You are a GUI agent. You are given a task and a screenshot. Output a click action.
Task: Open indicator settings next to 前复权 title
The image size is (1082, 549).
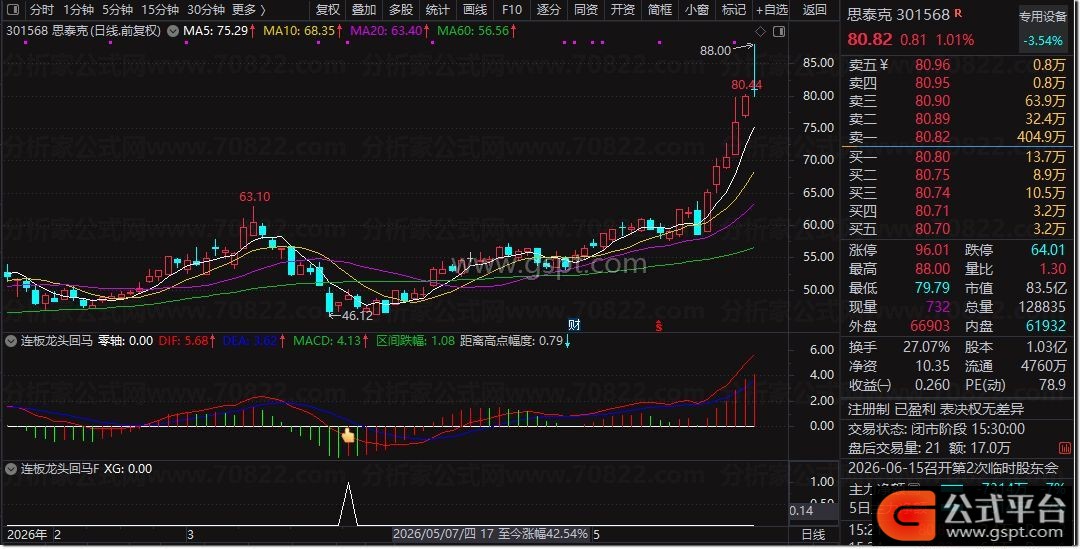coord(173,31)
